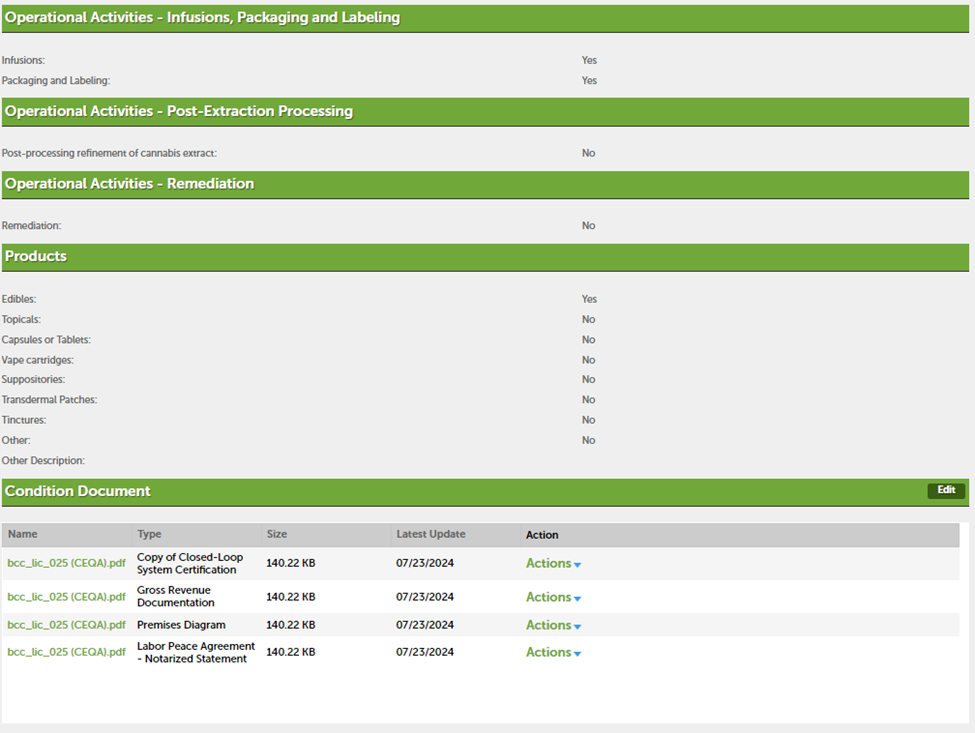Sort the table by Size column

tap(277, 535)
